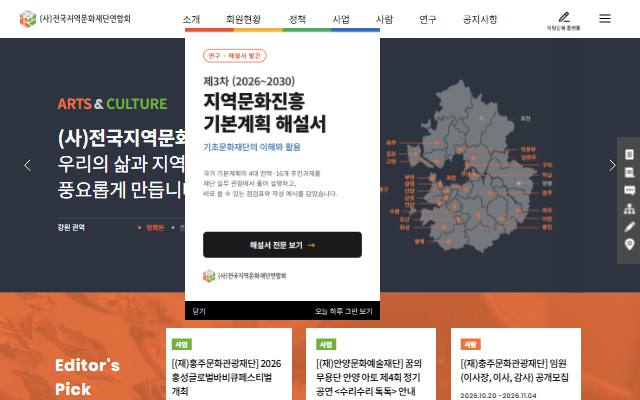Click the speech bubble icon in side menu
Image resolution: width=640 pixels, height=400 pixels.
(629, 190)
